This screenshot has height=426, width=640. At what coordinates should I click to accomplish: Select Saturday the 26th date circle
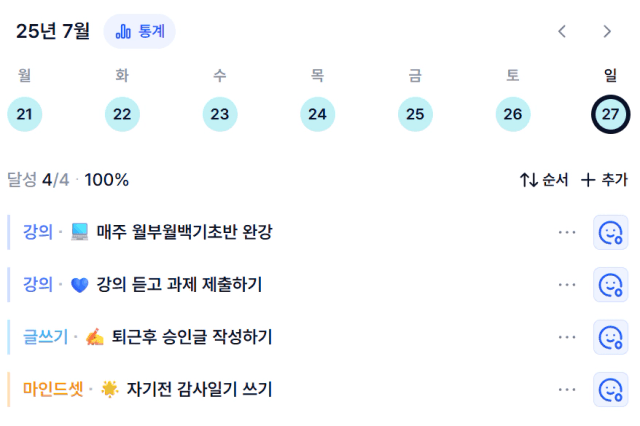click(x=513, y=114)
